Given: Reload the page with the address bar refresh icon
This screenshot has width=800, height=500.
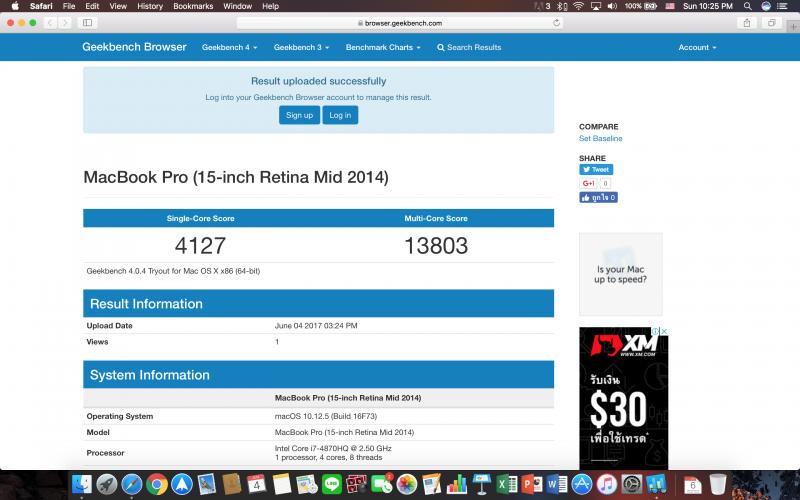Looking at the screenshot, I should click(556, 22).
